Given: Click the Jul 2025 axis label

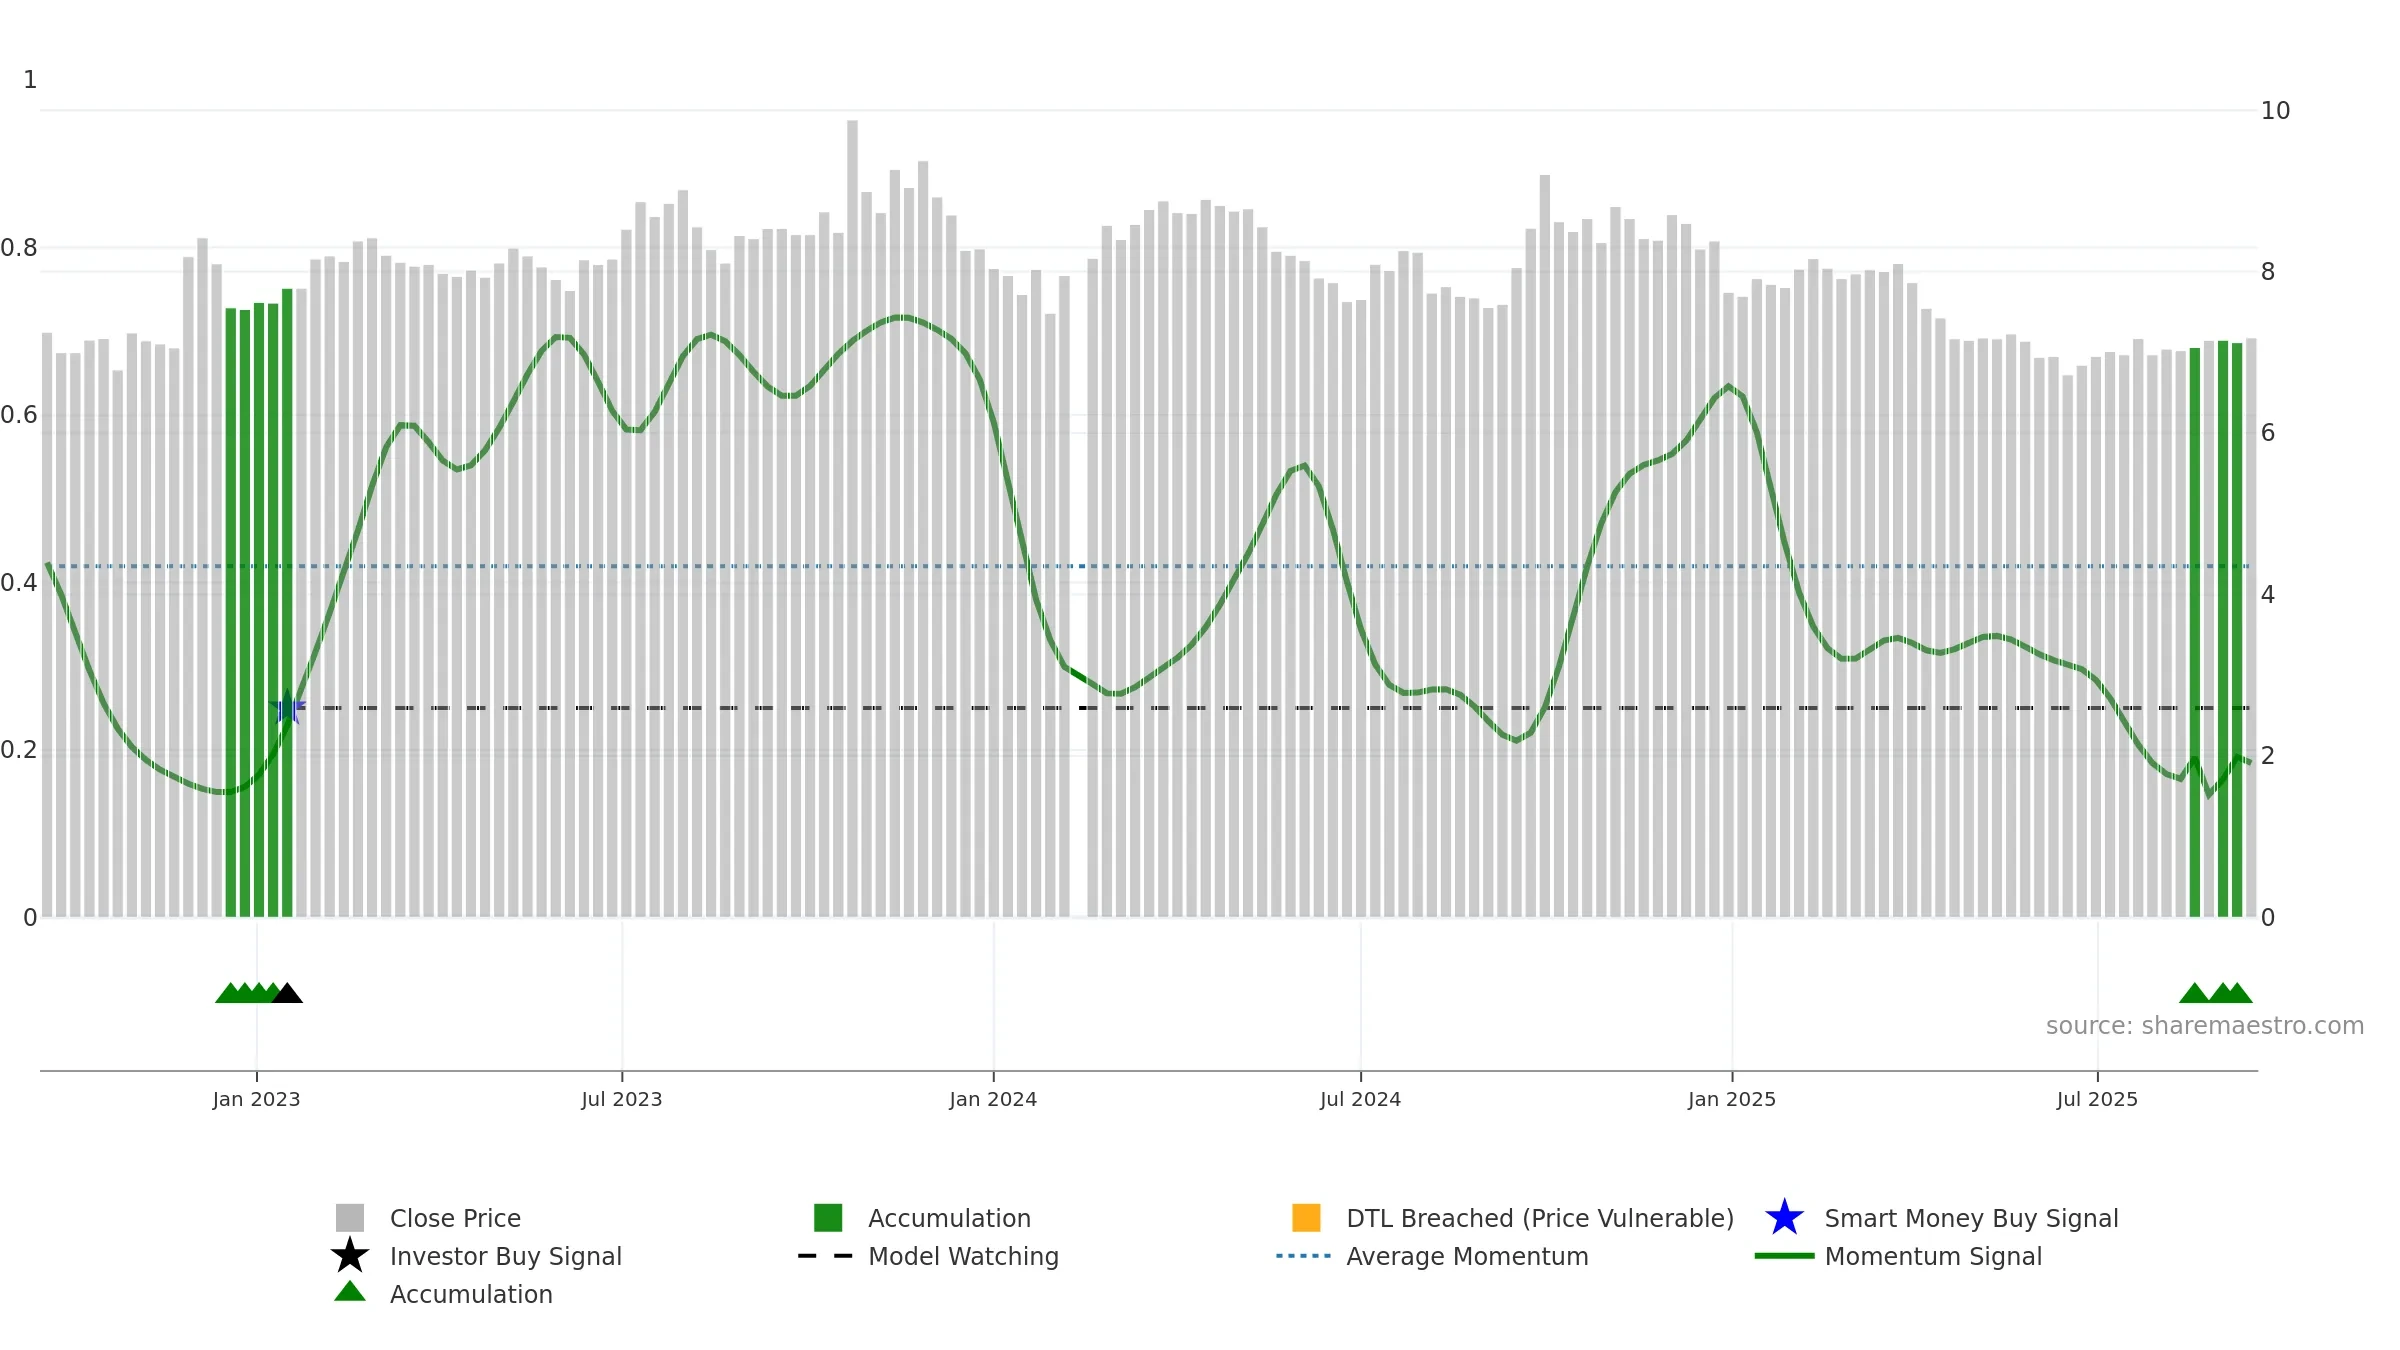Looking at the screenshot, I should [2097, 1100].
